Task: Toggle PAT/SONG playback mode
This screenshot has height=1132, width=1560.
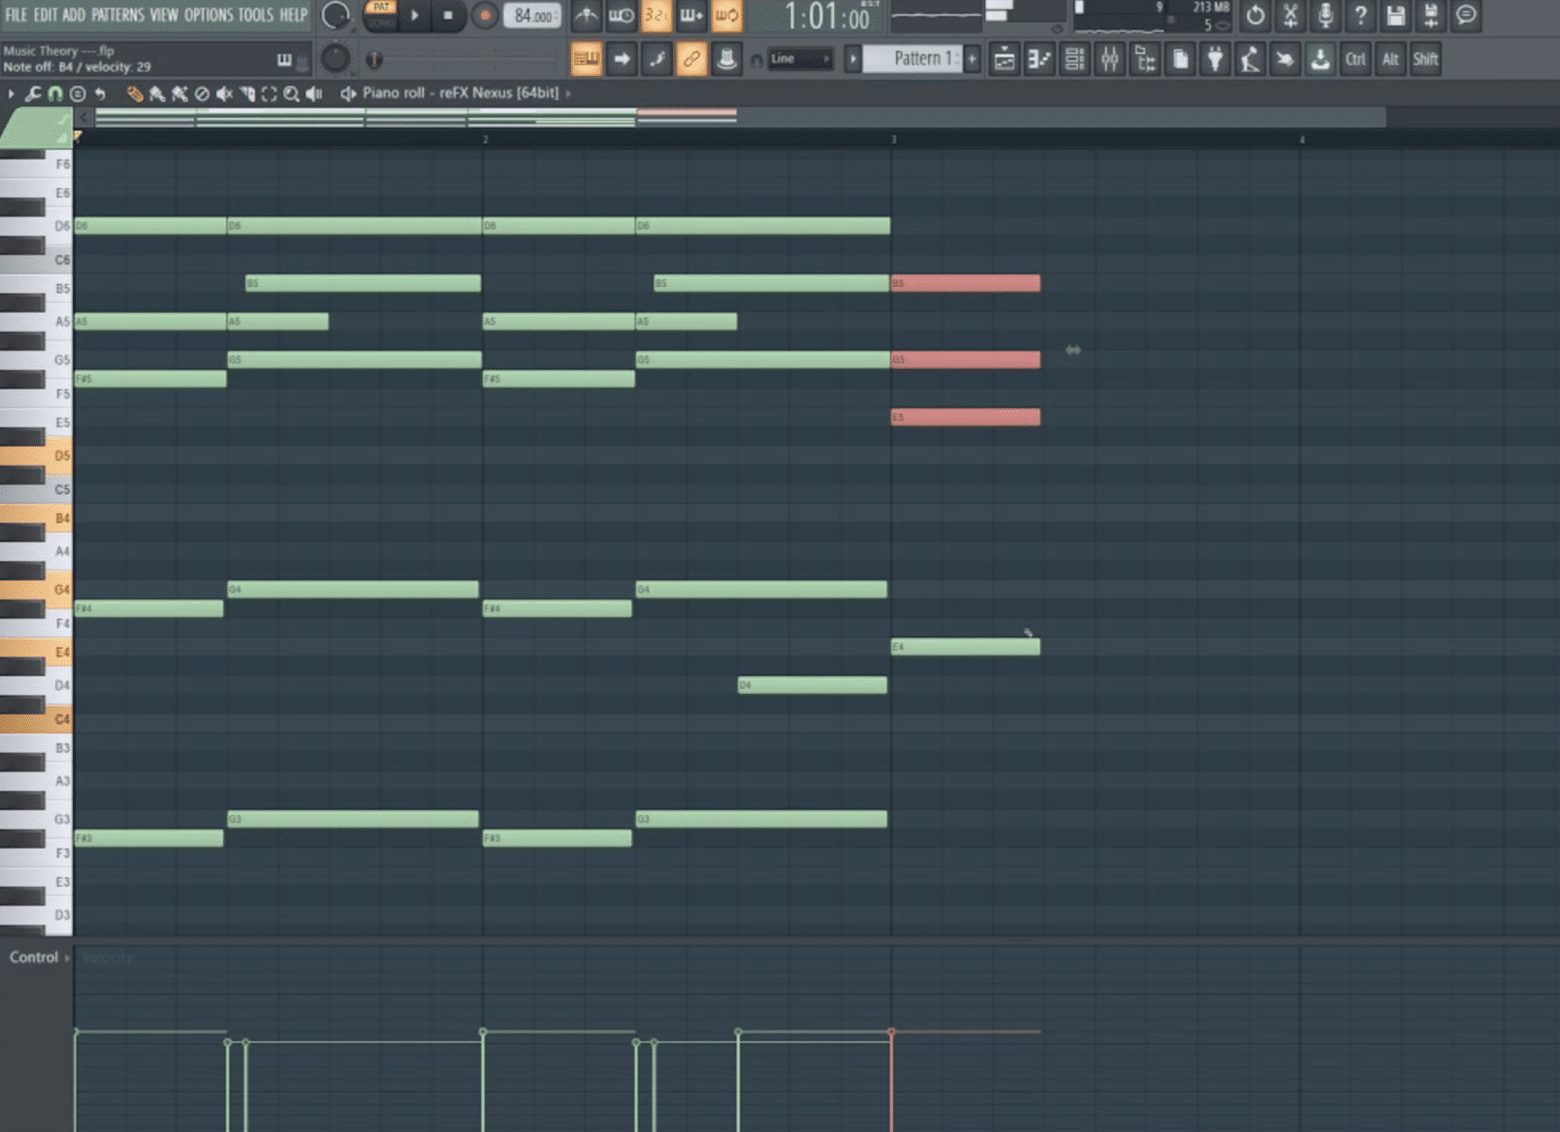Action: click(380, 14)
